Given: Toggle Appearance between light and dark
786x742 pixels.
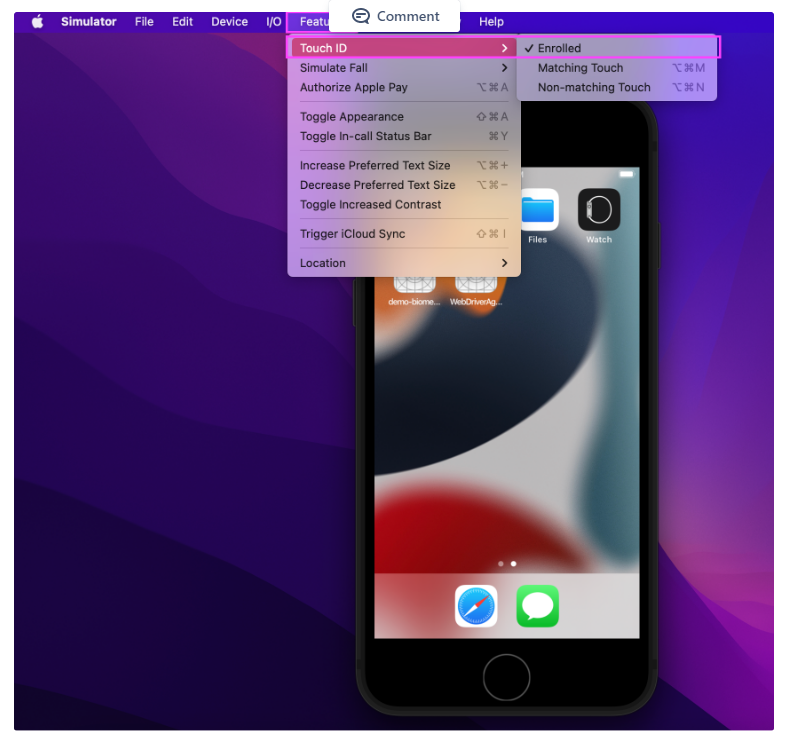Looking at the screenshot, I should coord(351,117).
